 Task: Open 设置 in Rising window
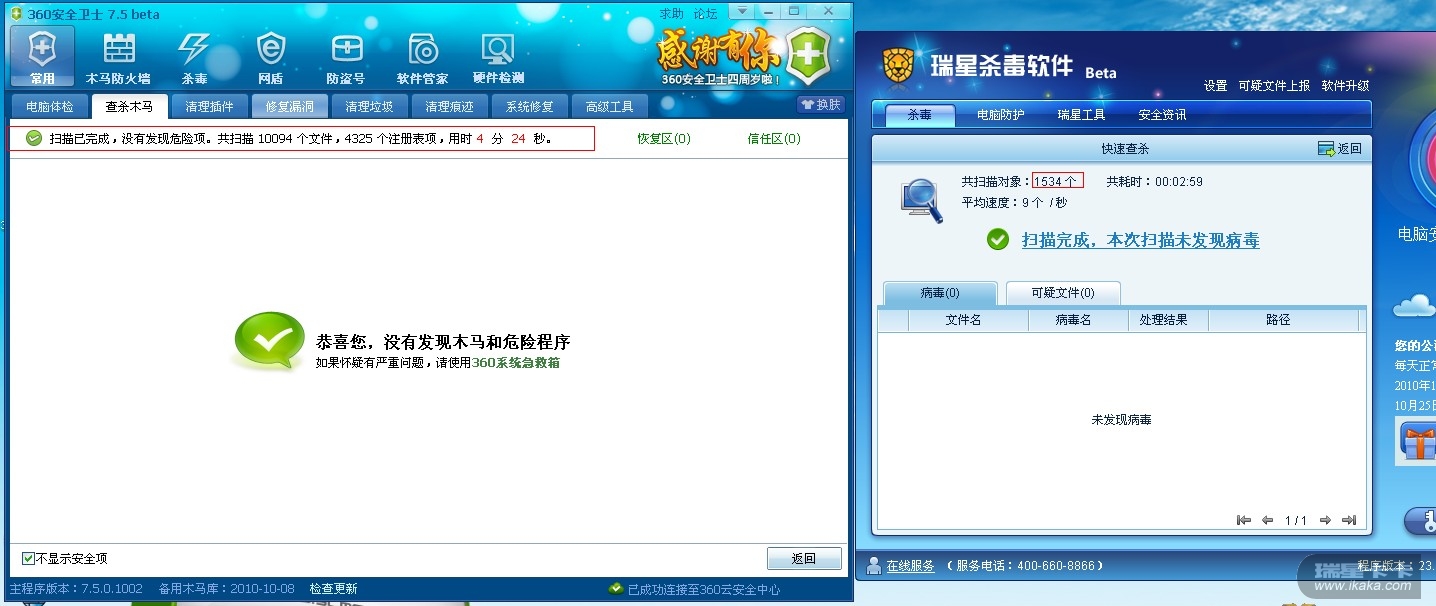click(1215, 86)
